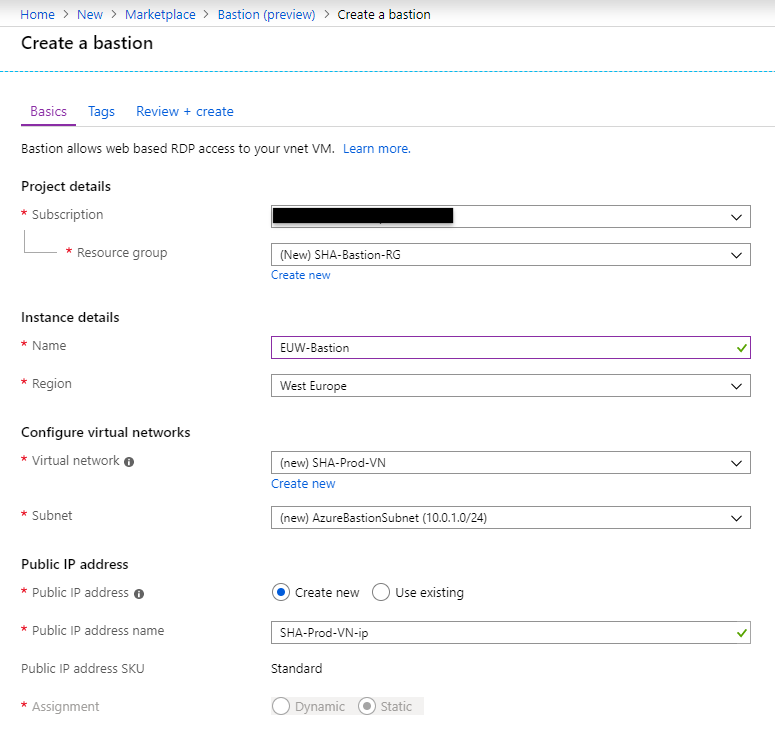Click Create new under Resource group
775x753 pixels.
pos(300,275)
